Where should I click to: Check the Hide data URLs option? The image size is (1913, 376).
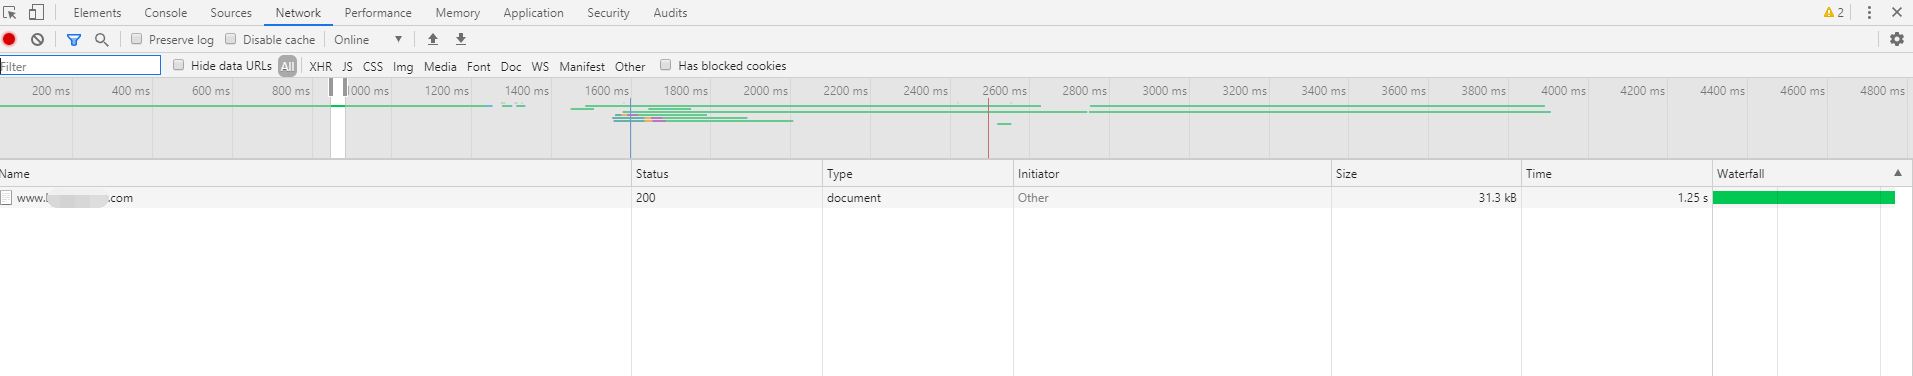coord(179,65)
